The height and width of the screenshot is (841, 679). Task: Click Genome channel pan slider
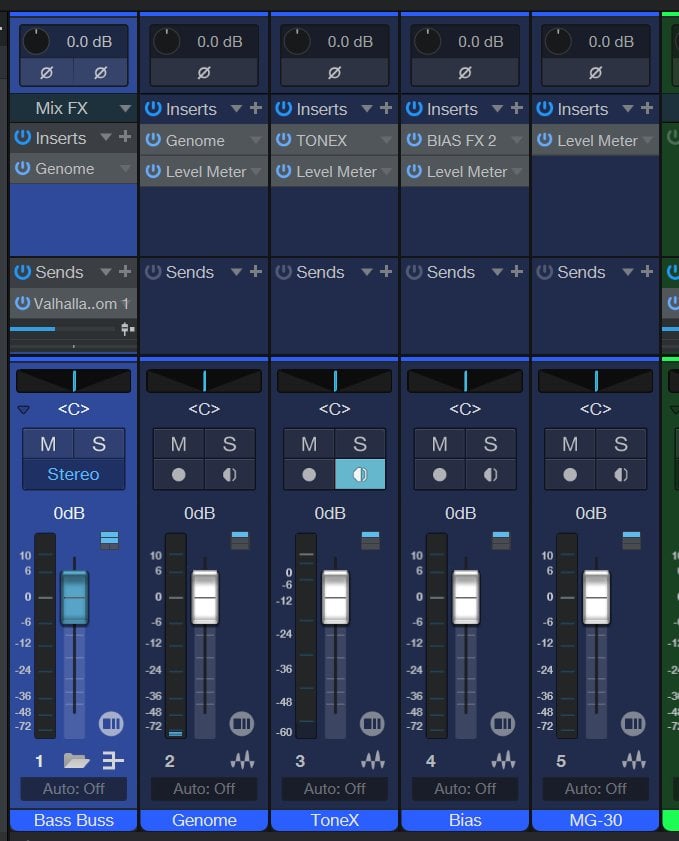[x=204, y=381]
